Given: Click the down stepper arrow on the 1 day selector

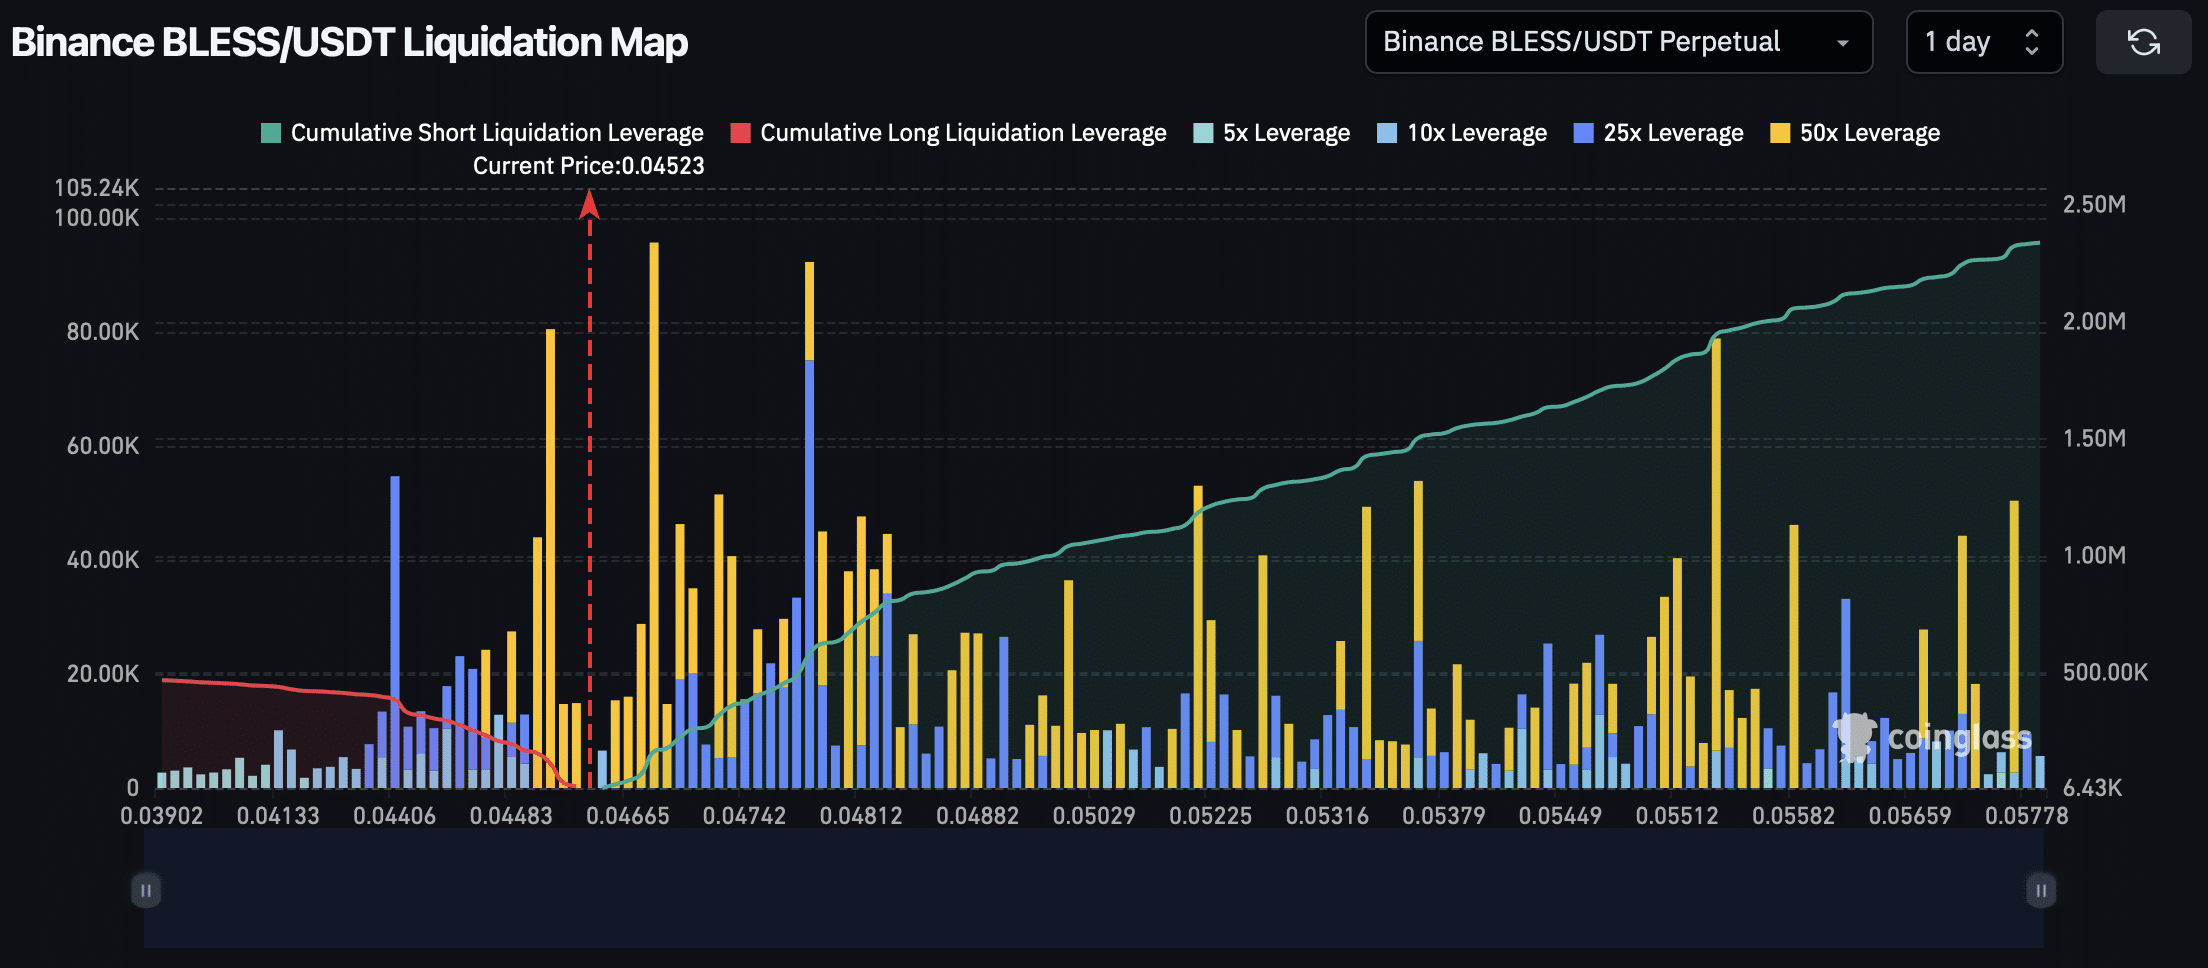Looking at the screenshot, I should pyautogui.click(x=2030, y=51).
